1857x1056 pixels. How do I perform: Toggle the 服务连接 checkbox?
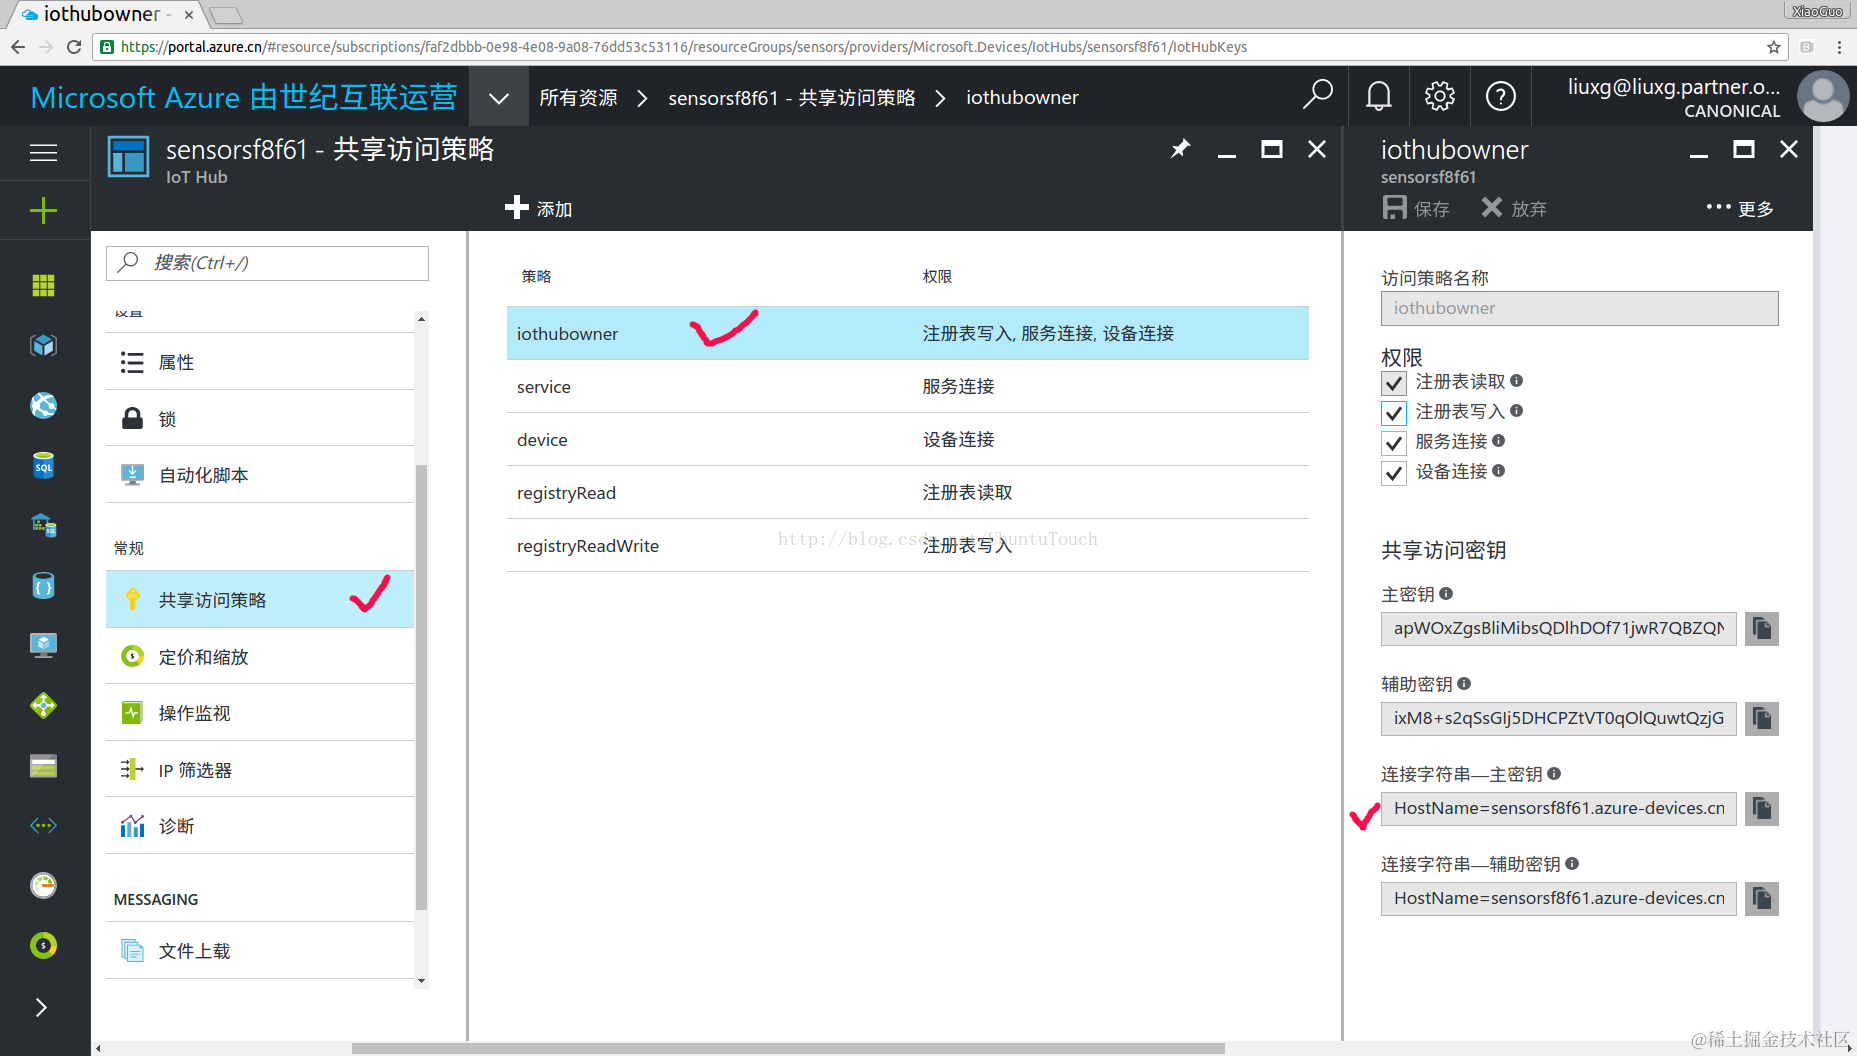click(x=1394, y=442)
